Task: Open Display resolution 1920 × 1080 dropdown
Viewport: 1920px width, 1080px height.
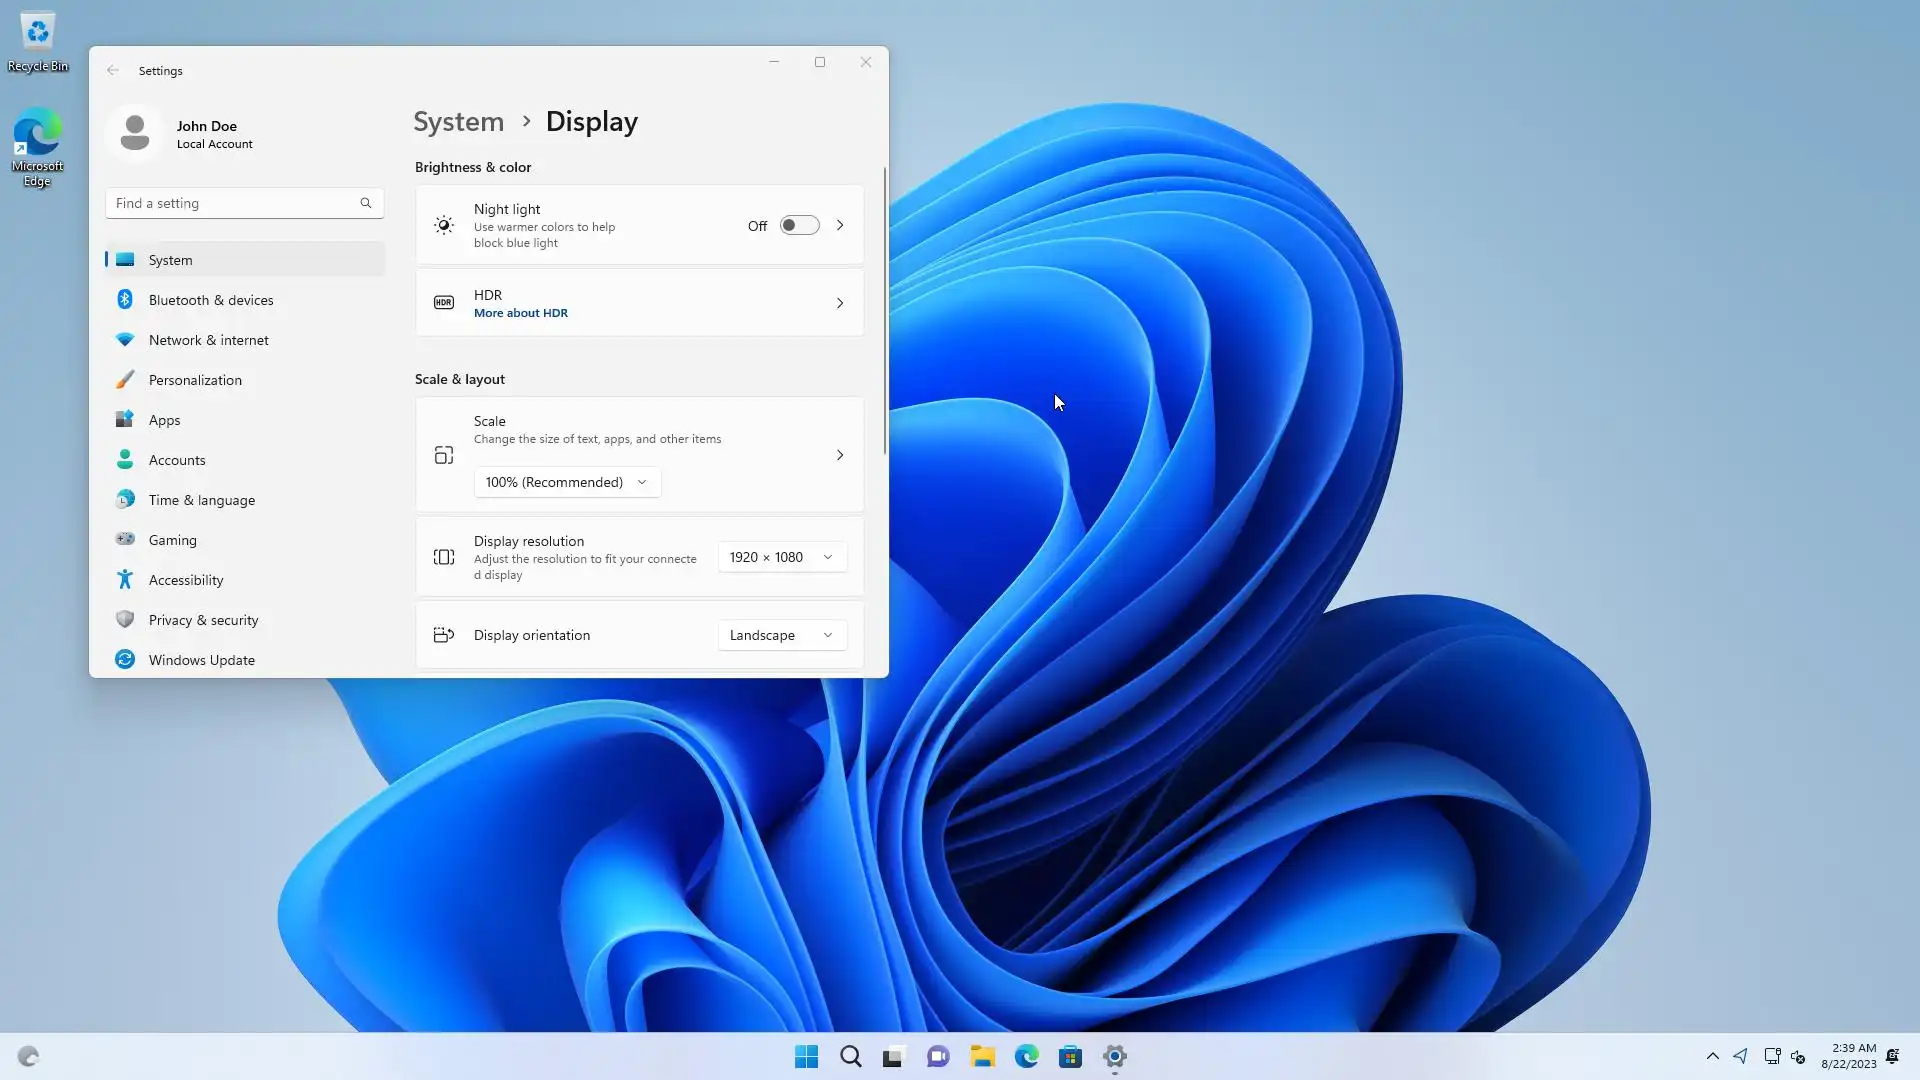Action: [x=781, y=557]
